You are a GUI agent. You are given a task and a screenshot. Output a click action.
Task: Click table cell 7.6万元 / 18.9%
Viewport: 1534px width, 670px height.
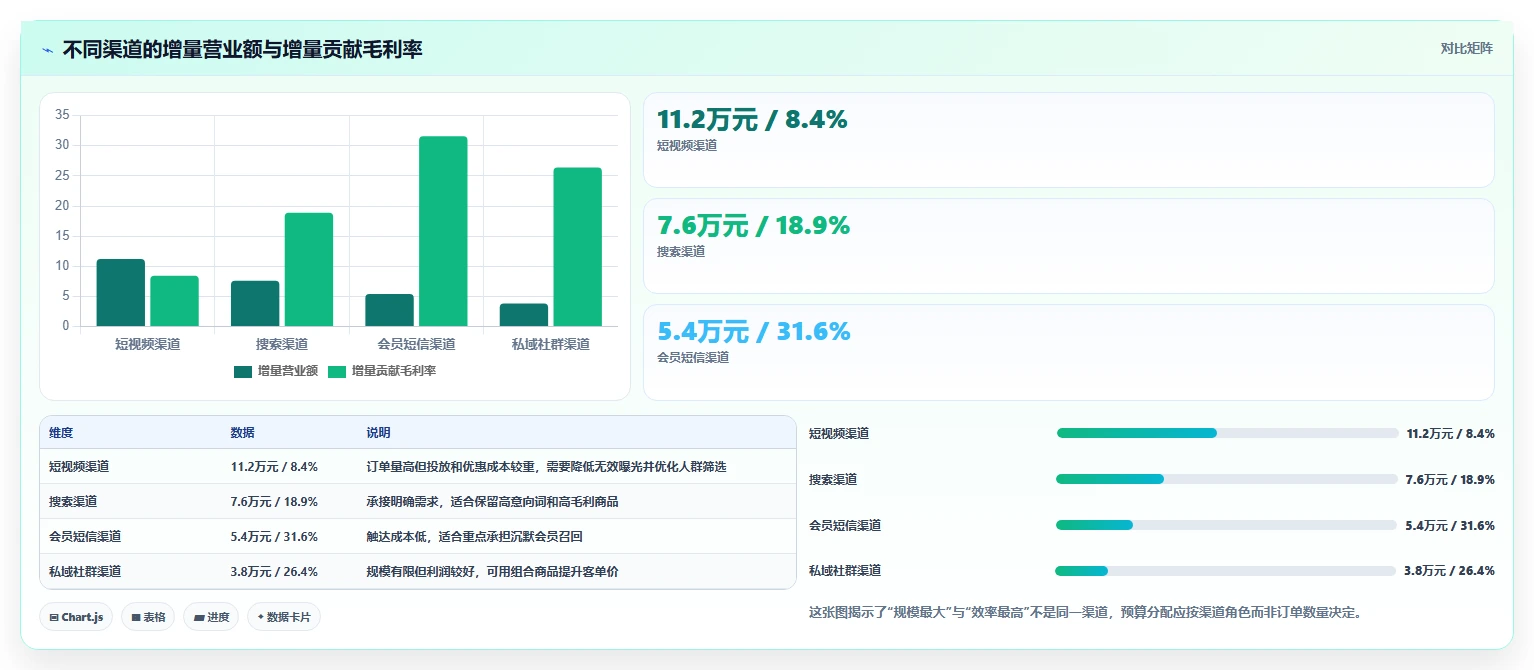coord(274,501)
